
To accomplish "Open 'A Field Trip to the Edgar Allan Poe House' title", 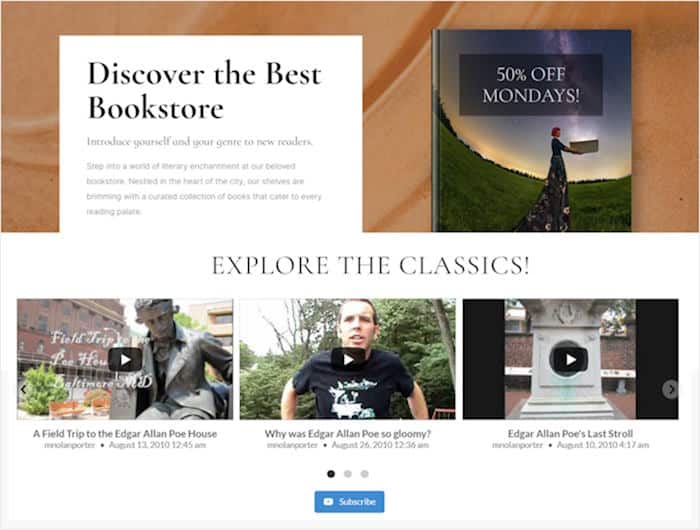I will click(125, 434).
